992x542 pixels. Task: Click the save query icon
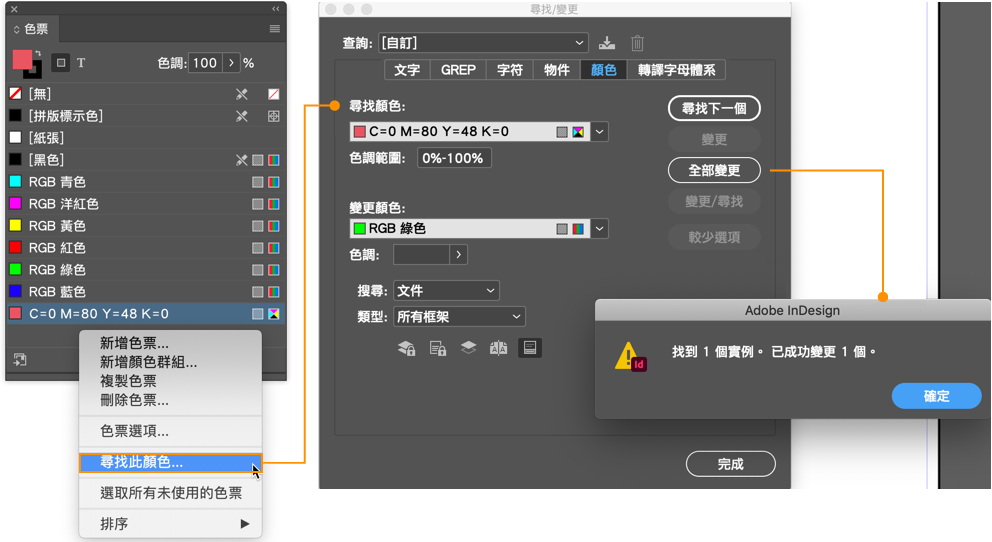click(607, 43)
